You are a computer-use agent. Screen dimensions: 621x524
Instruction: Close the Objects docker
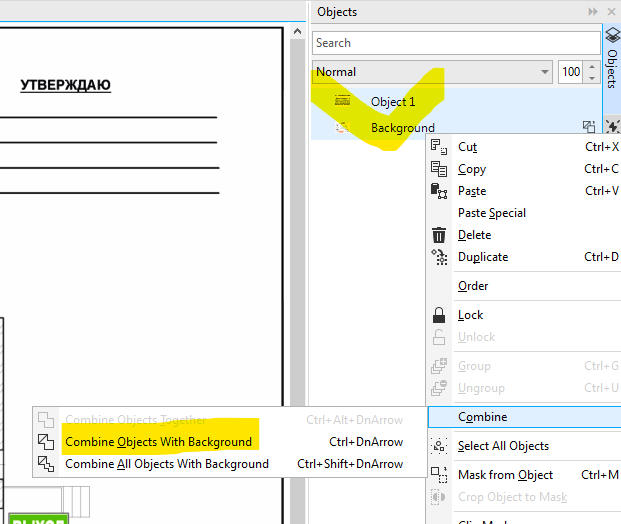(611, 12)
